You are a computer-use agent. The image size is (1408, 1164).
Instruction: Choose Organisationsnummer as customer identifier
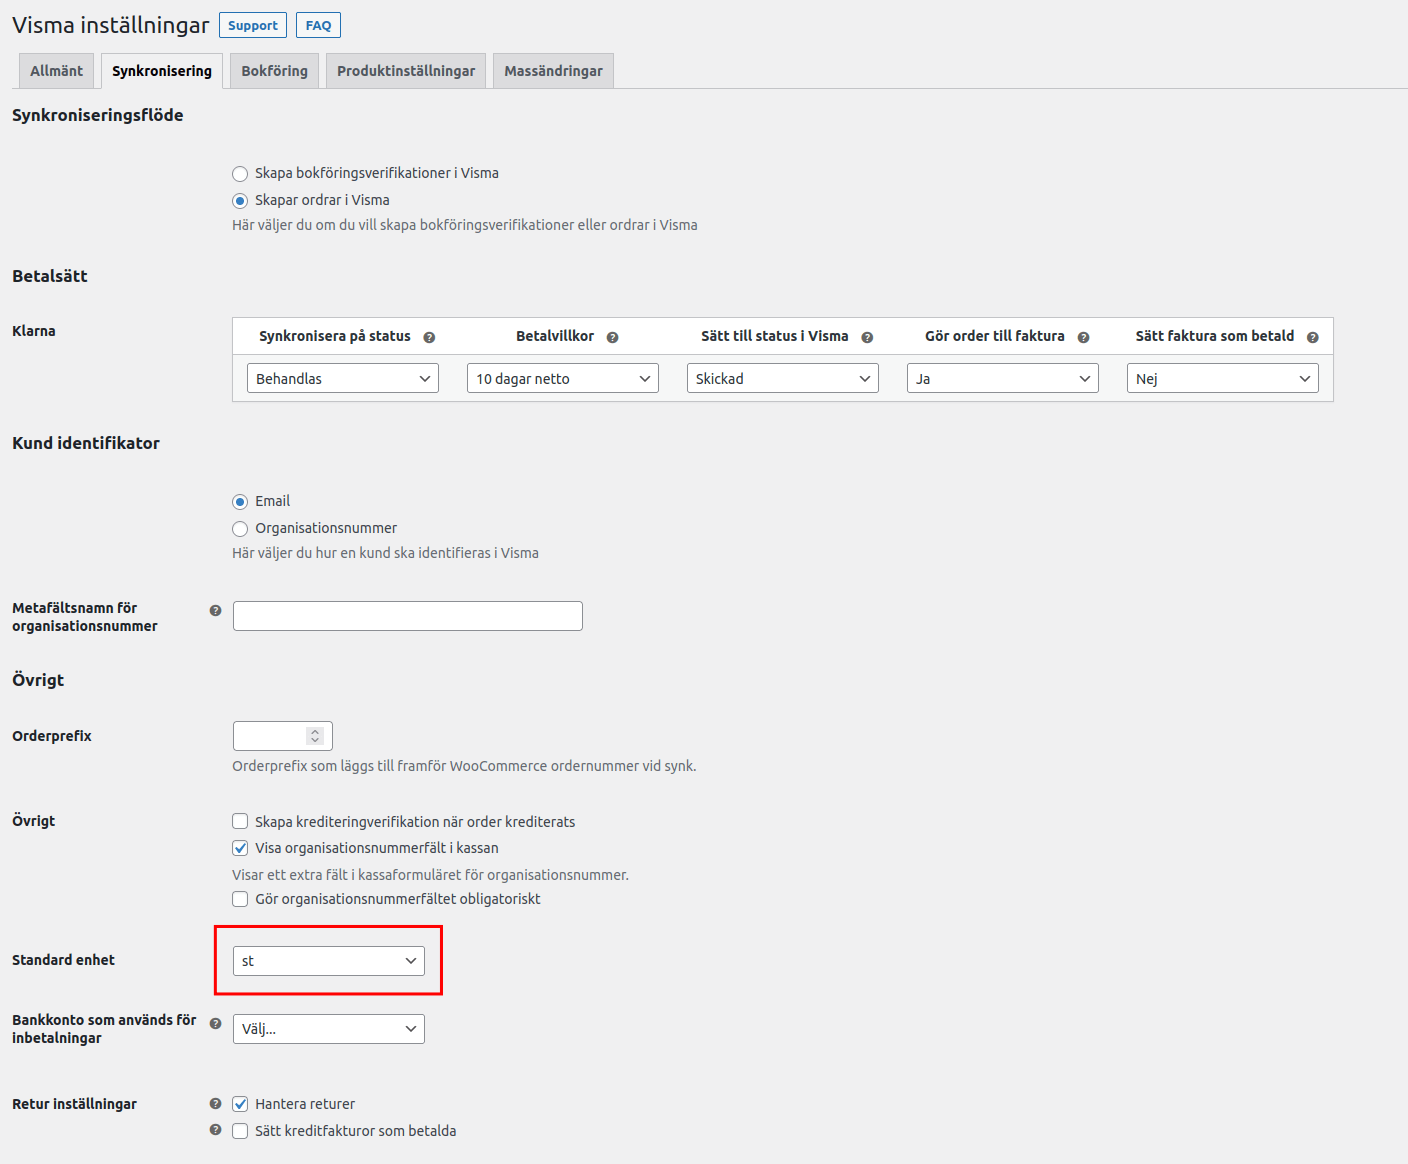[x=240, y=529]
